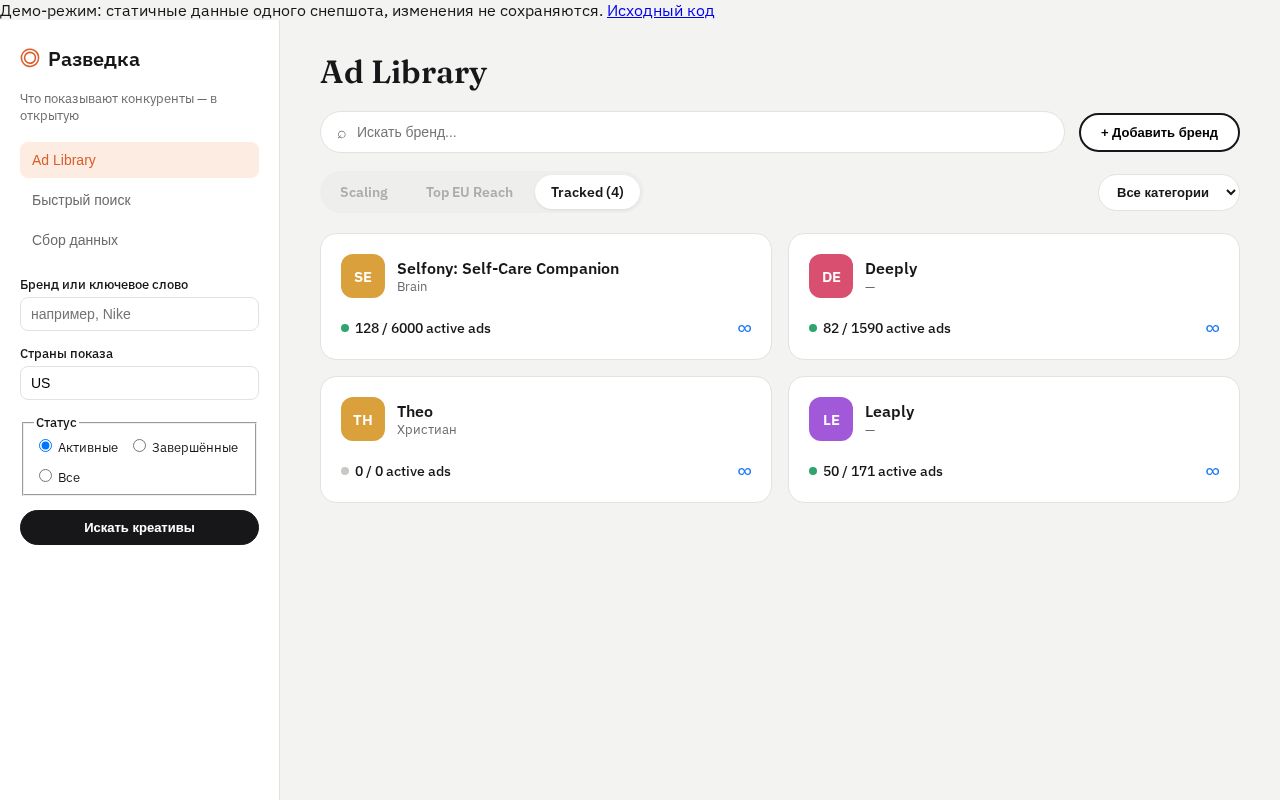Open Meta link icon on Selfony card

click(x=744, y=328)
